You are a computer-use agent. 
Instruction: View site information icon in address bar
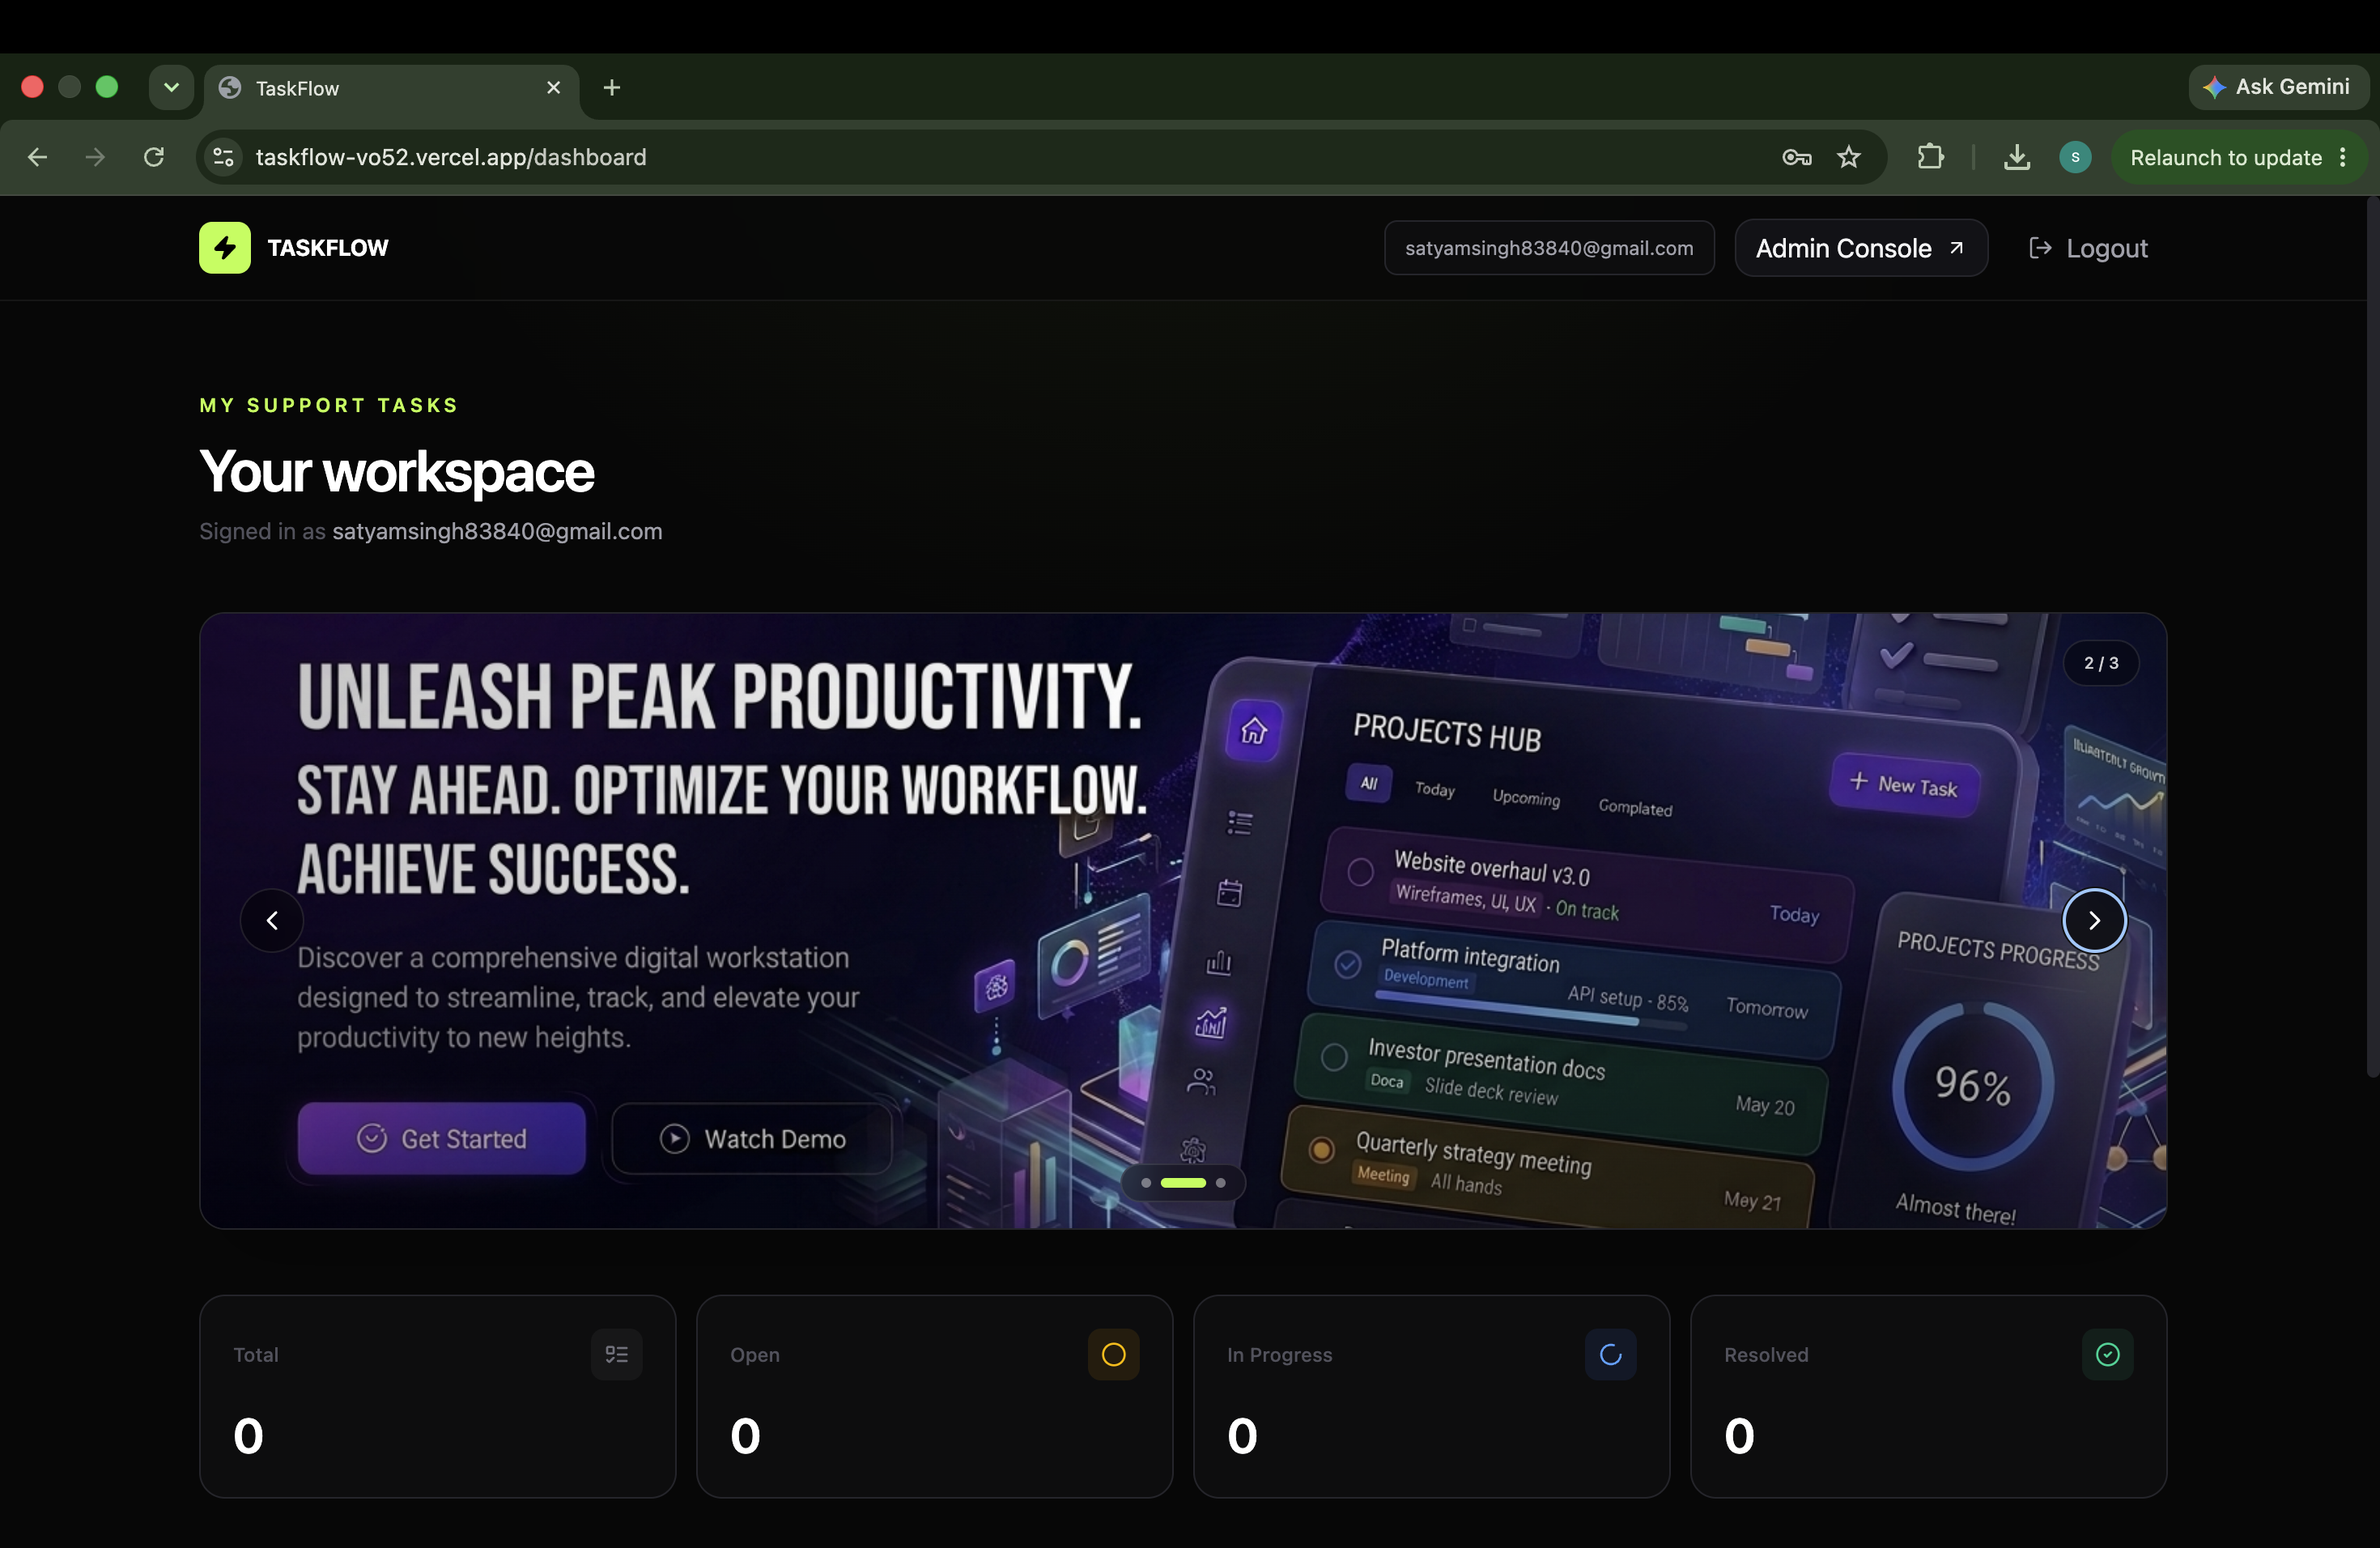224,157
